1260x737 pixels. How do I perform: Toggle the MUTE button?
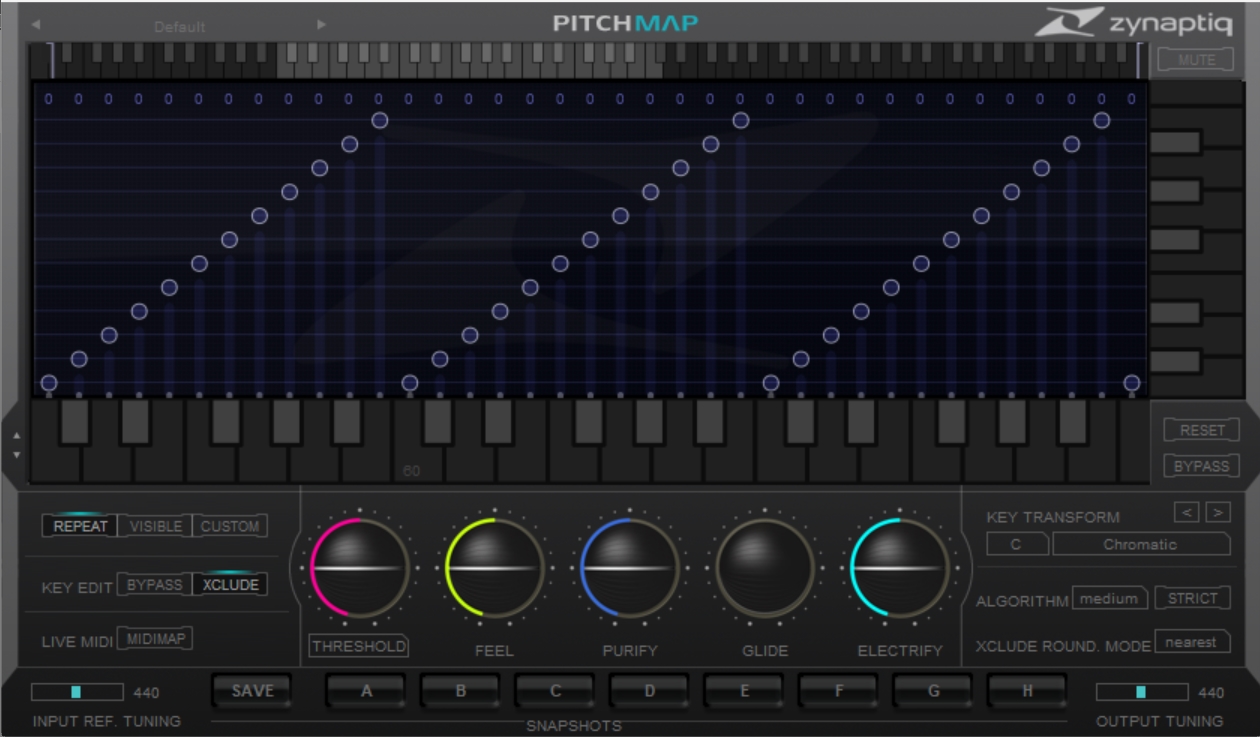pos(1195,60)
